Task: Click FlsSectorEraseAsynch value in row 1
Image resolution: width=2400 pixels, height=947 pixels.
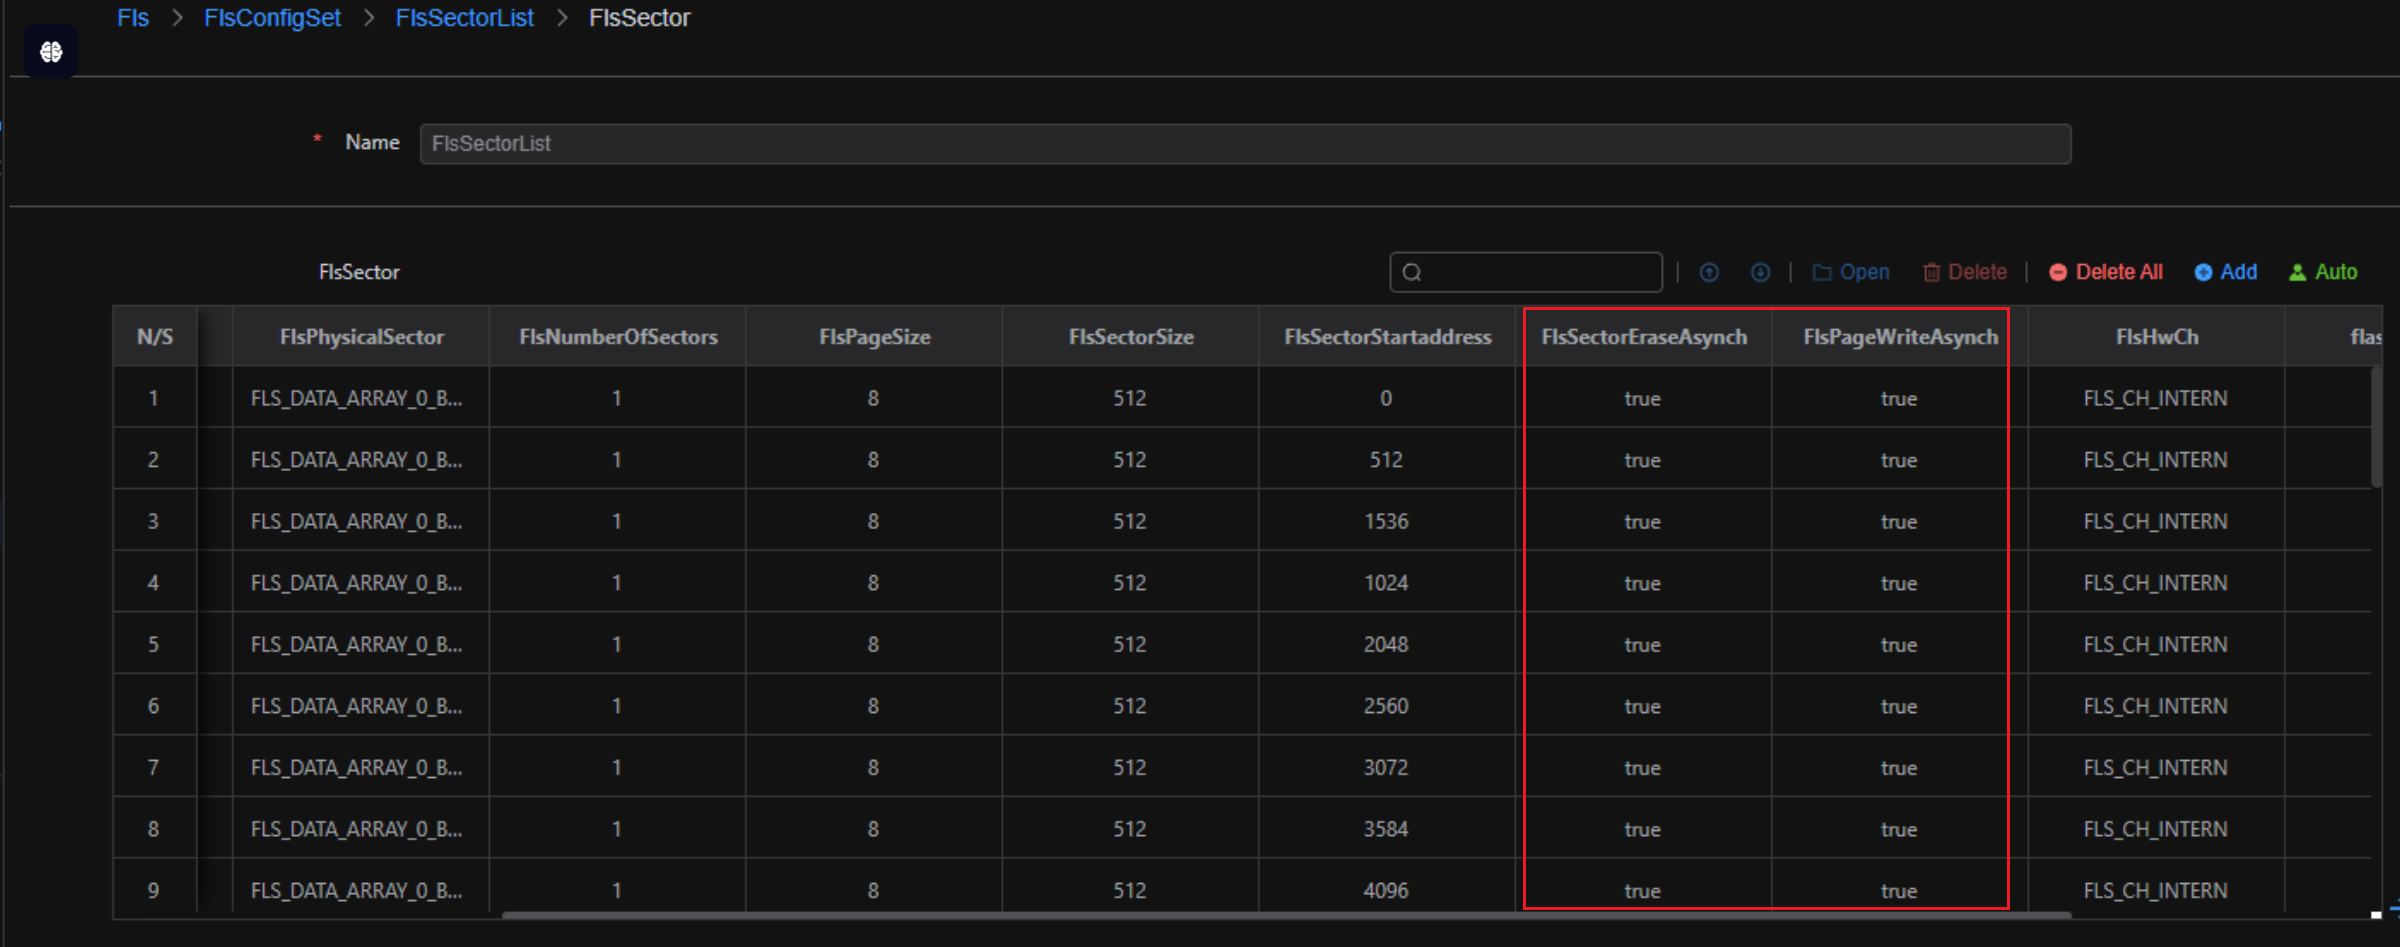Action: 1642,399
